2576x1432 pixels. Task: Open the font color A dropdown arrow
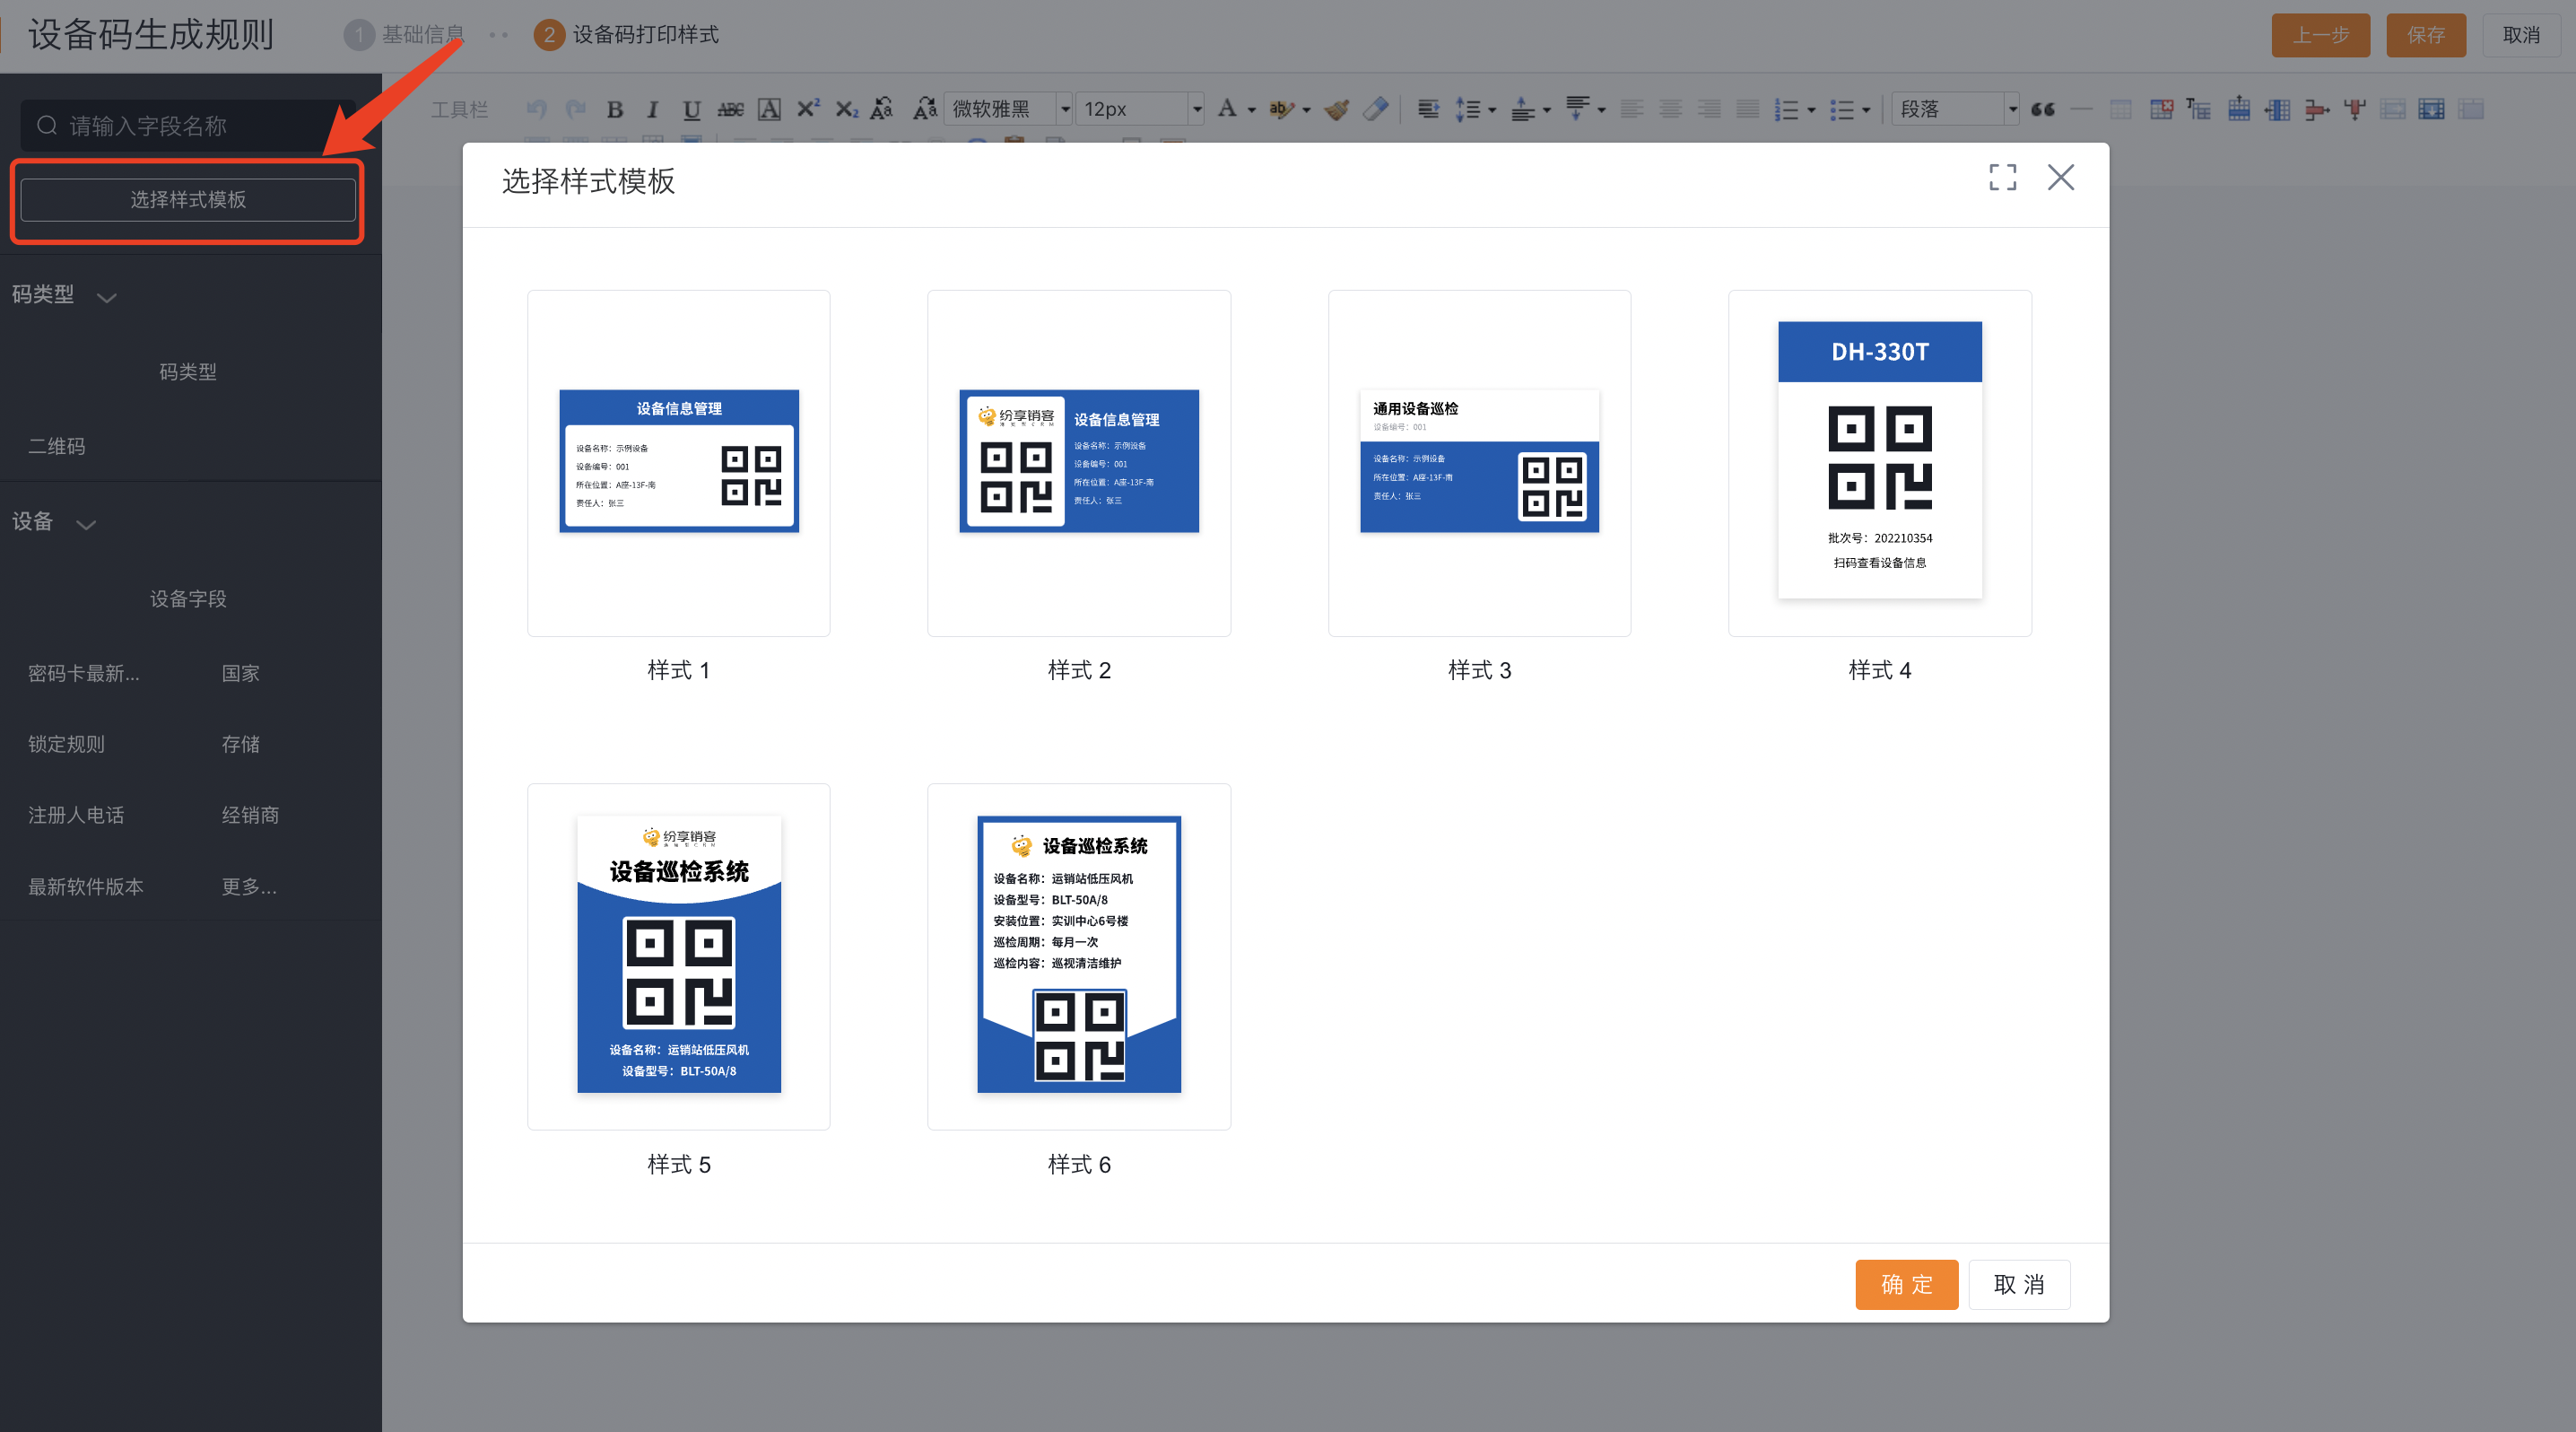point(1251,110)
